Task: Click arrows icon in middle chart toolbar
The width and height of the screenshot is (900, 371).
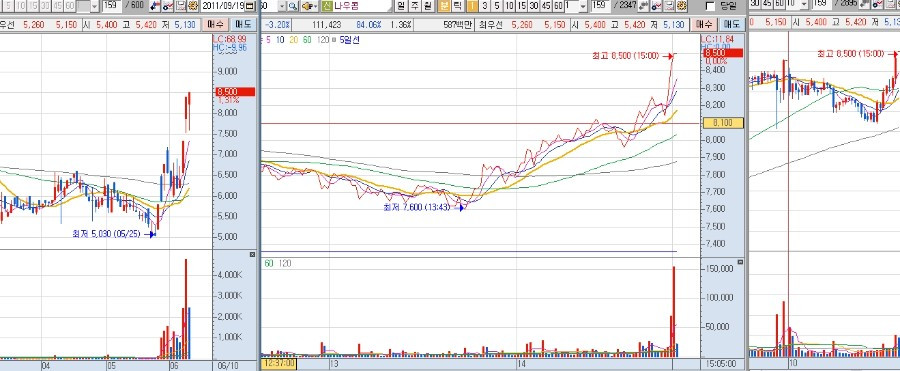Action: pyautogui.click(x=643, y=6)
